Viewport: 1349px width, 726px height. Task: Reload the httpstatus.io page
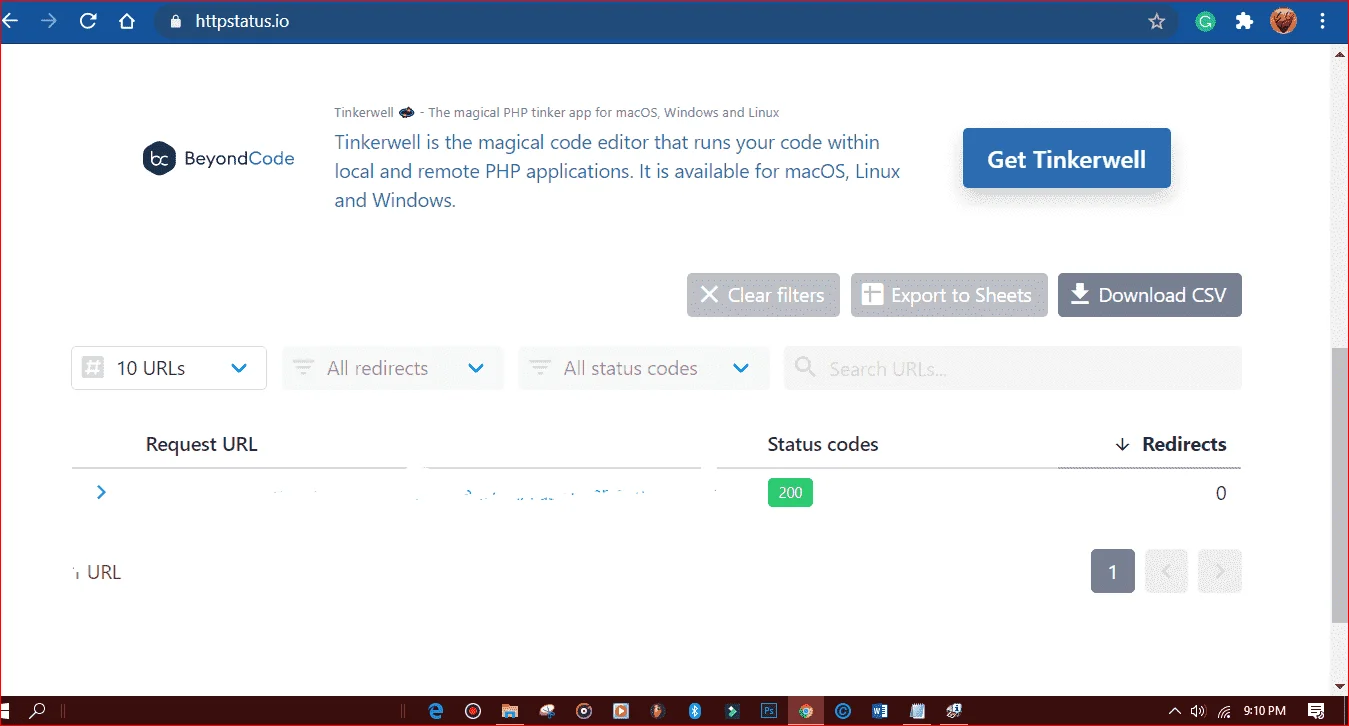pyautogui.click(x=88, y=21)
